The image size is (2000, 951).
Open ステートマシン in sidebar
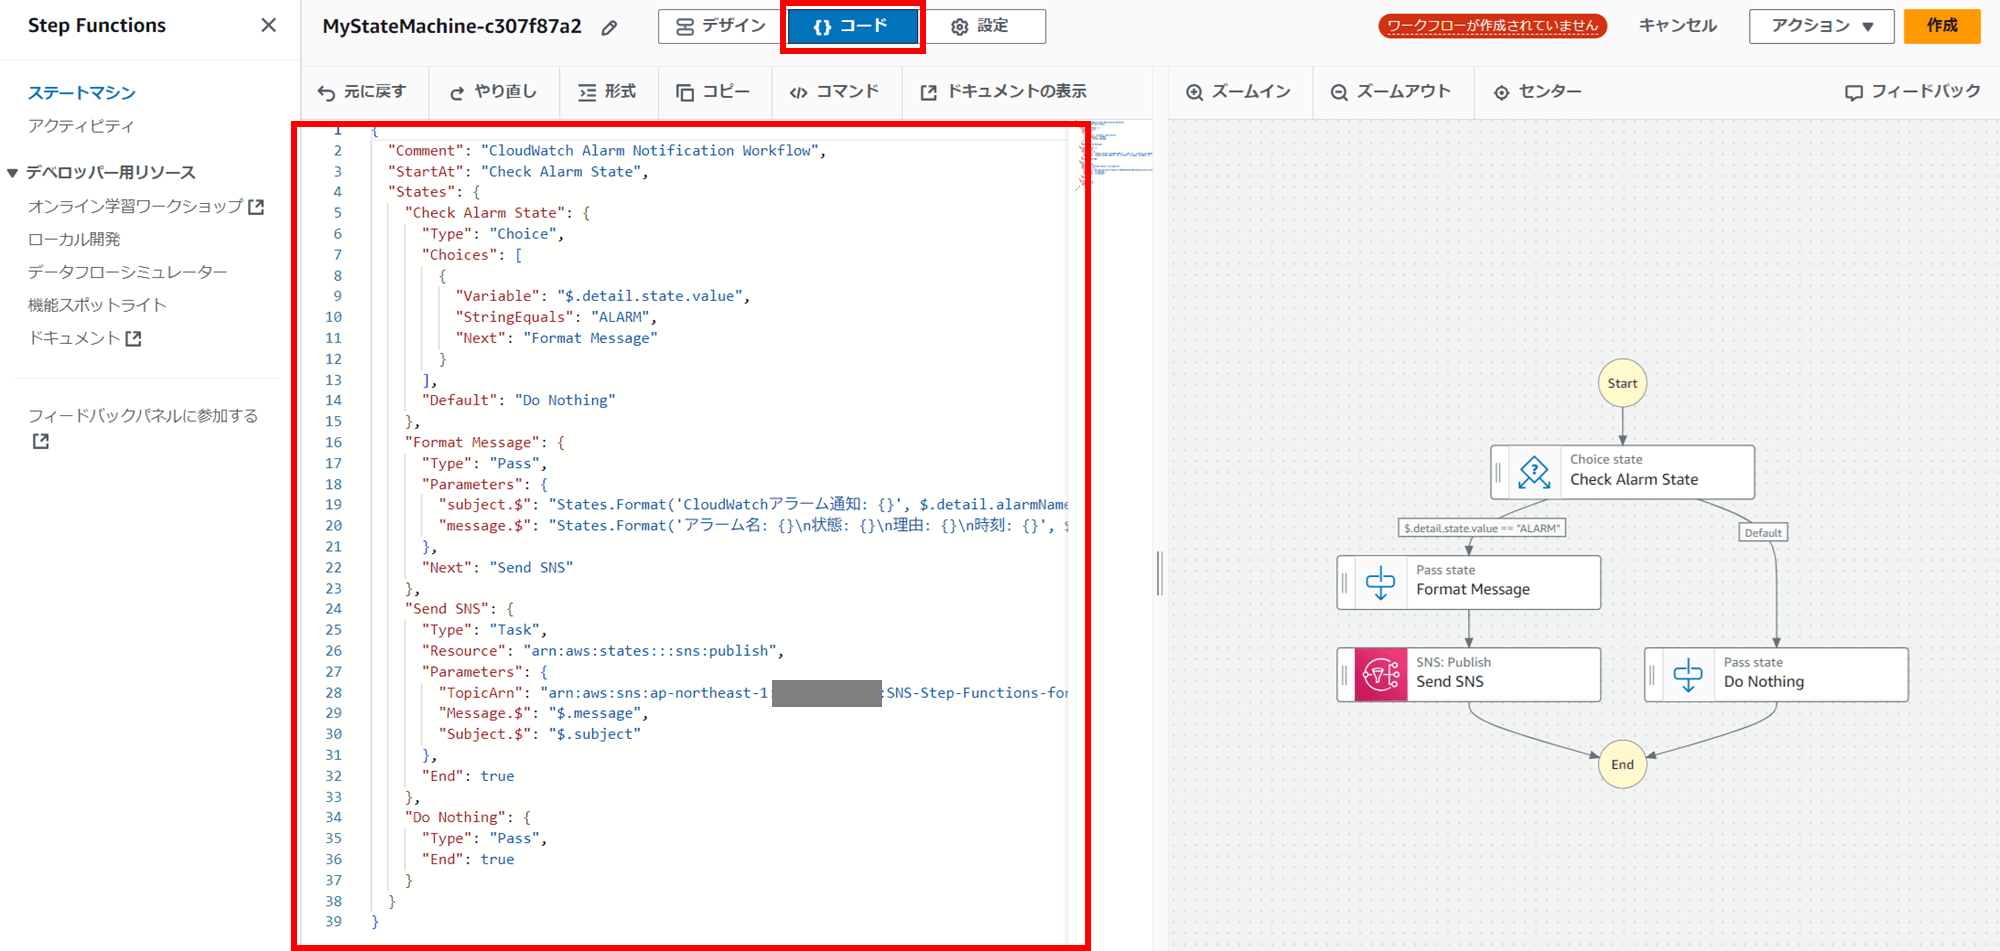(82, 93)
